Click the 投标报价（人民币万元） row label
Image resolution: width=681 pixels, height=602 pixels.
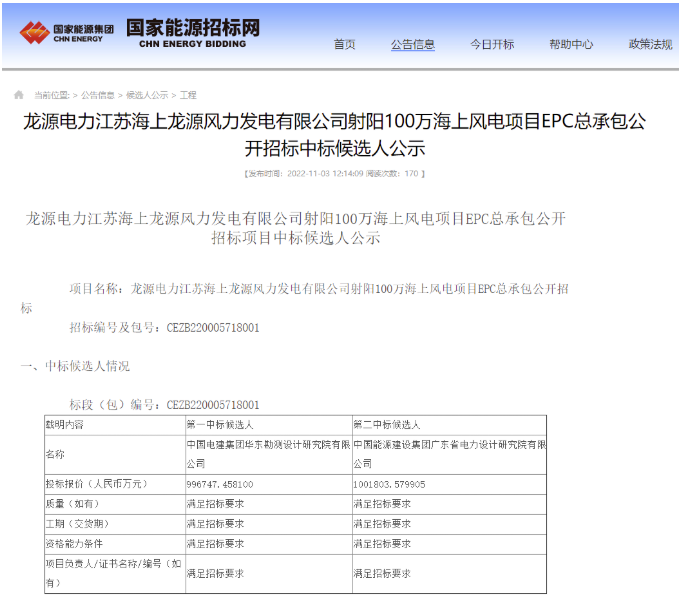tap(97, 484)
